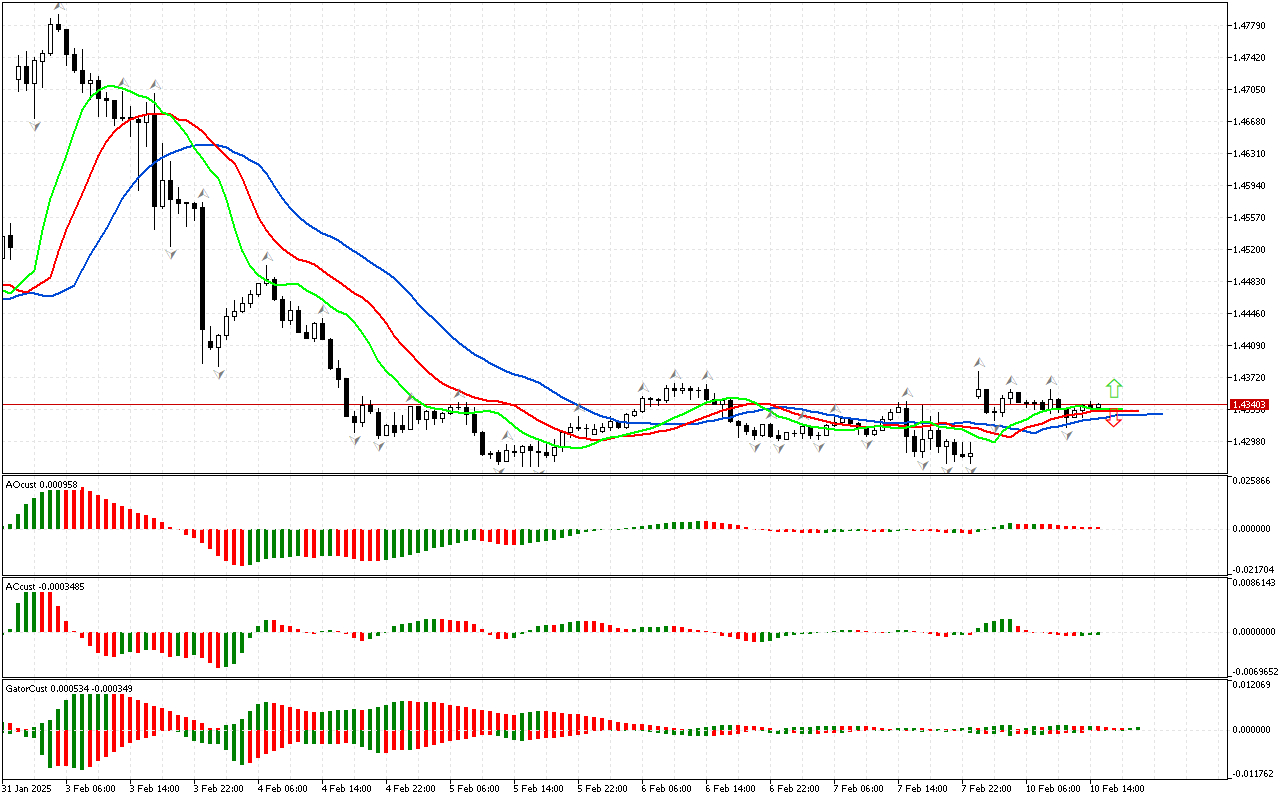The image size is (1280, 800).
Task: Click the 7 Feb 06:00 time label
Action: pos(857,789)
